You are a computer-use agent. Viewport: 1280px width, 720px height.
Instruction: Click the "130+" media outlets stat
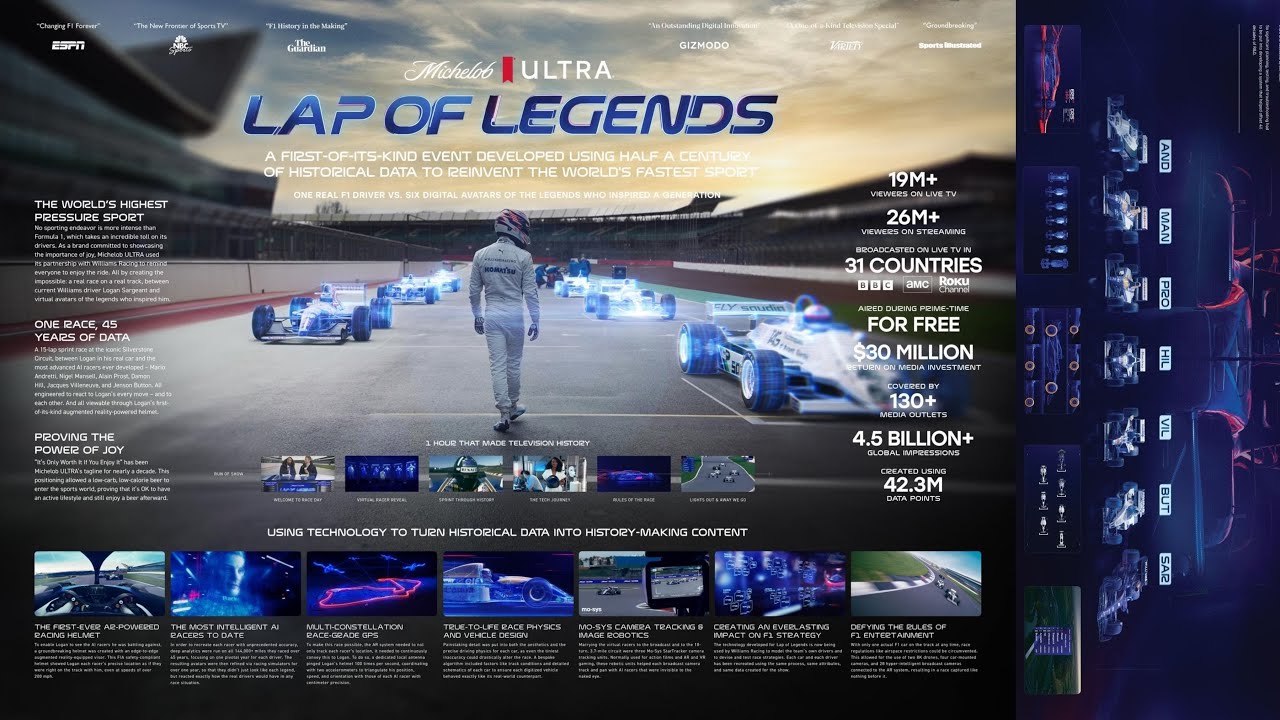click(x=913, y=400)
